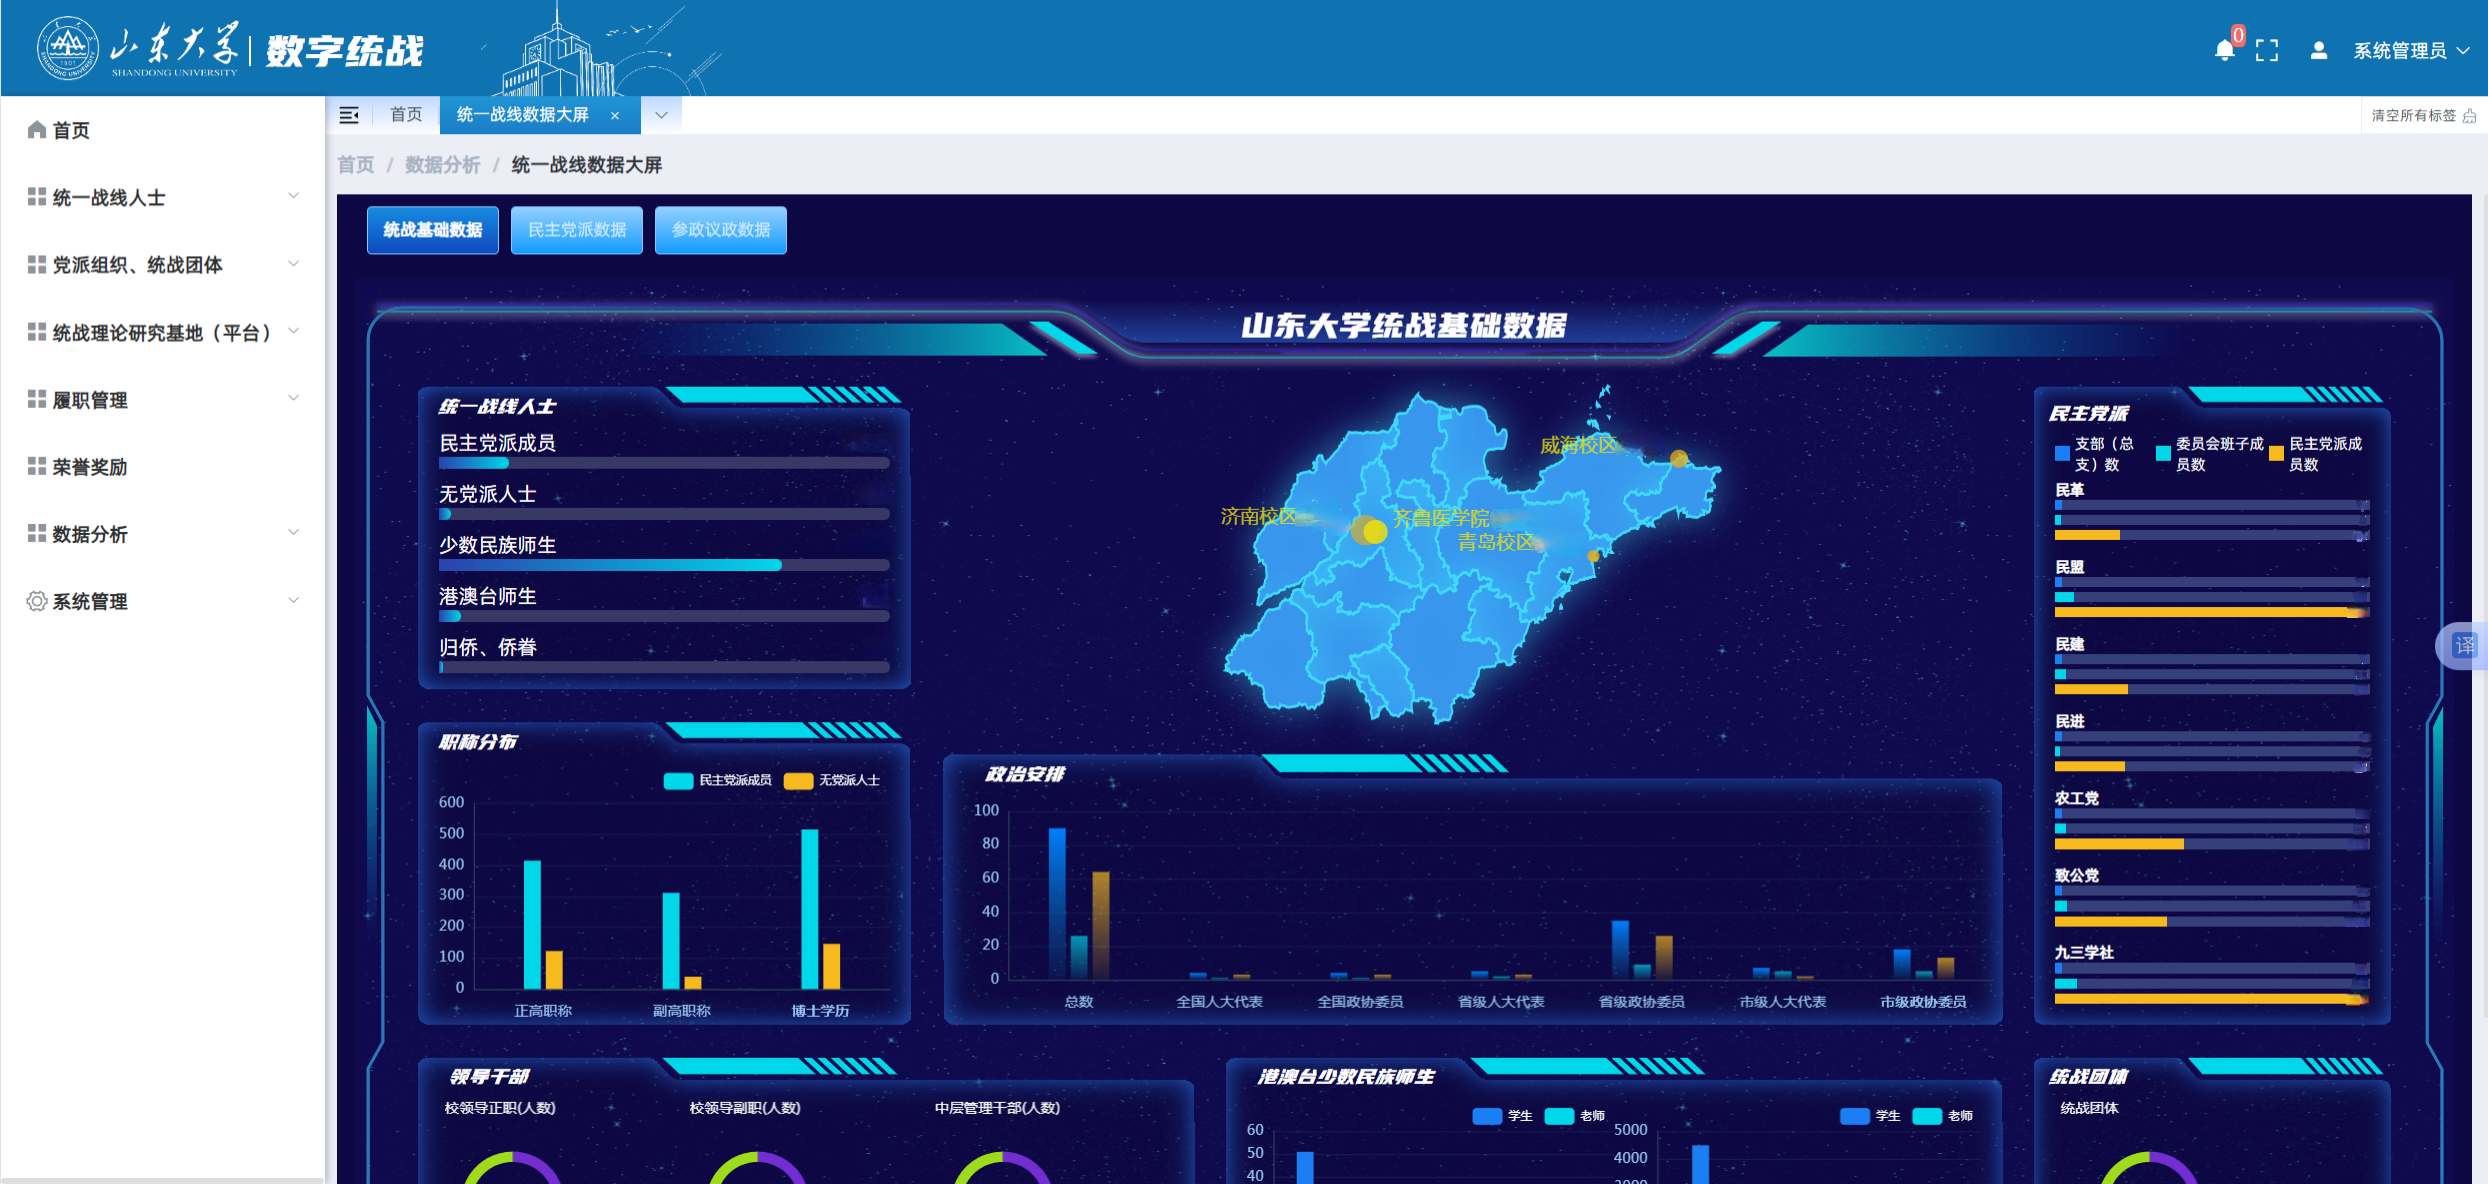Click the grid icon beside 统一战线人士
Viewport: 2488px width, 1184px height.
[x=37, y=196]
